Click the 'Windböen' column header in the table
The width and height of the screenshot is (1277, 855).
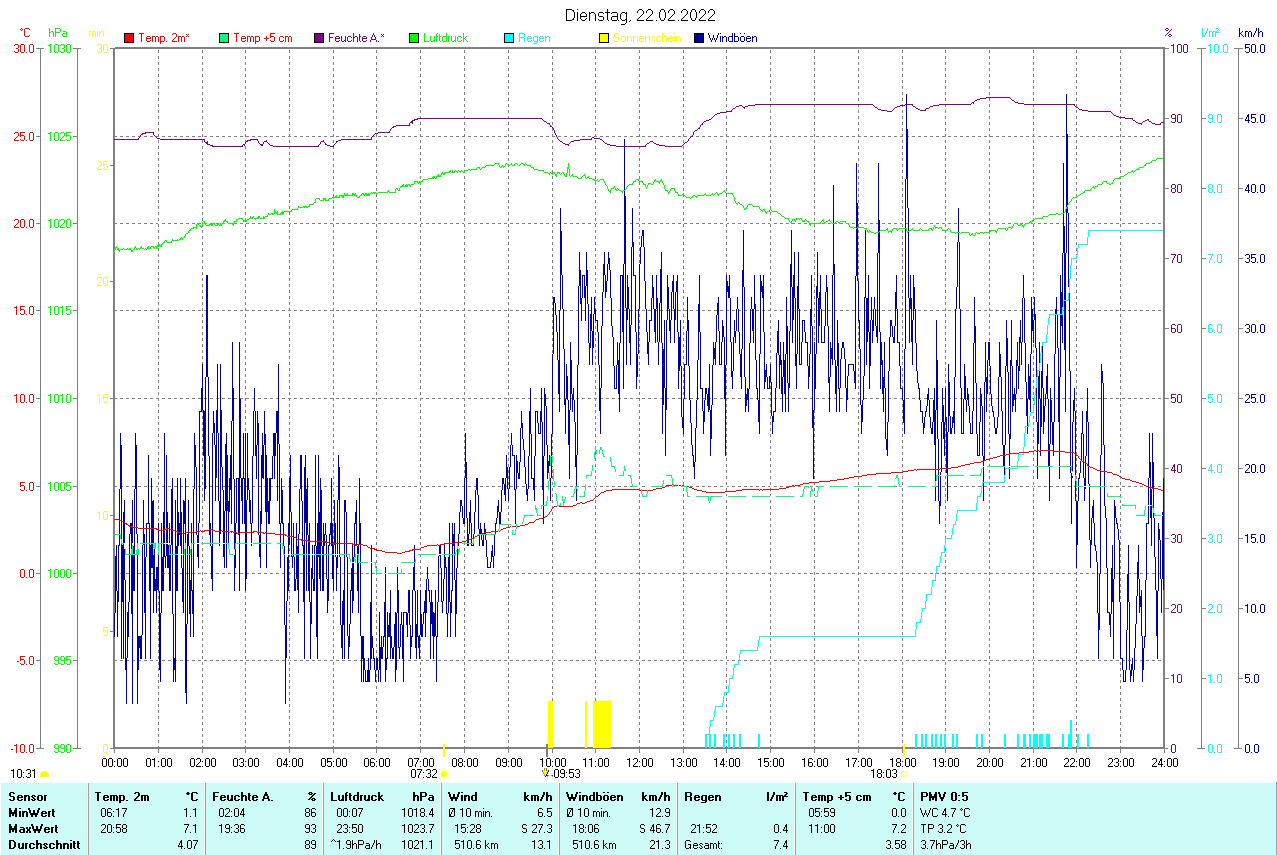click(x=593, y=797)
